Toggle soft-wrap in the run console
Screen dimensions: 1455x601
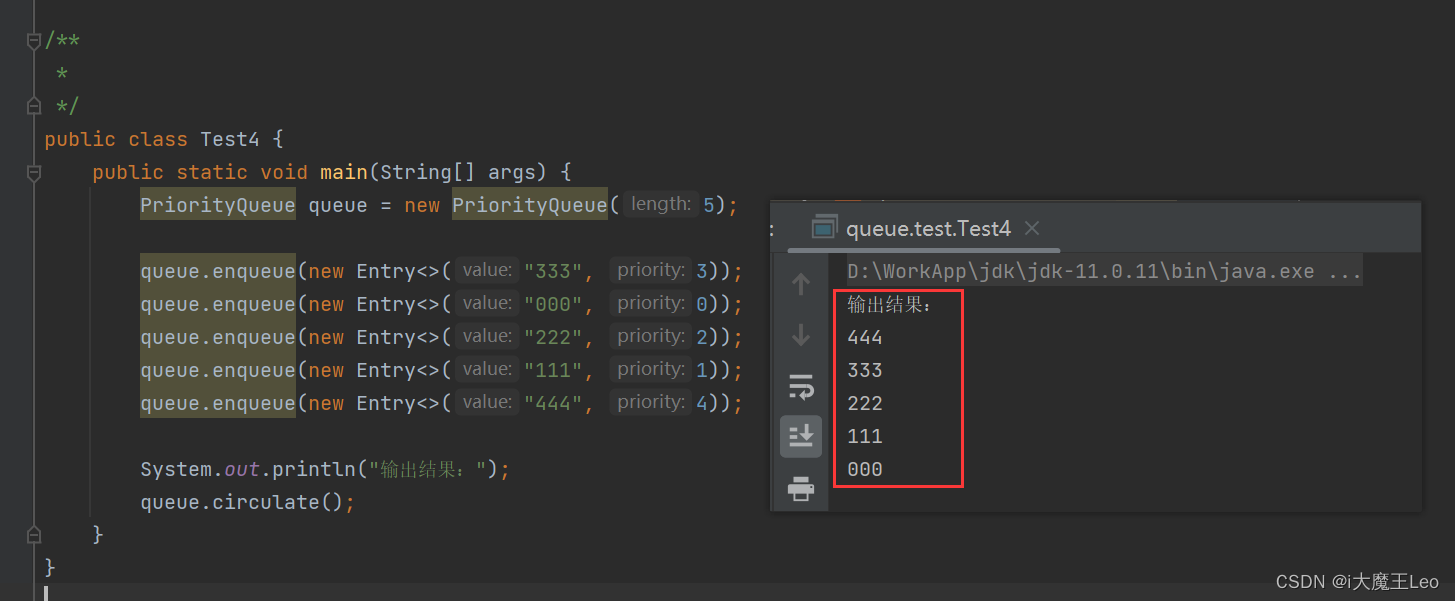point(801,385)
